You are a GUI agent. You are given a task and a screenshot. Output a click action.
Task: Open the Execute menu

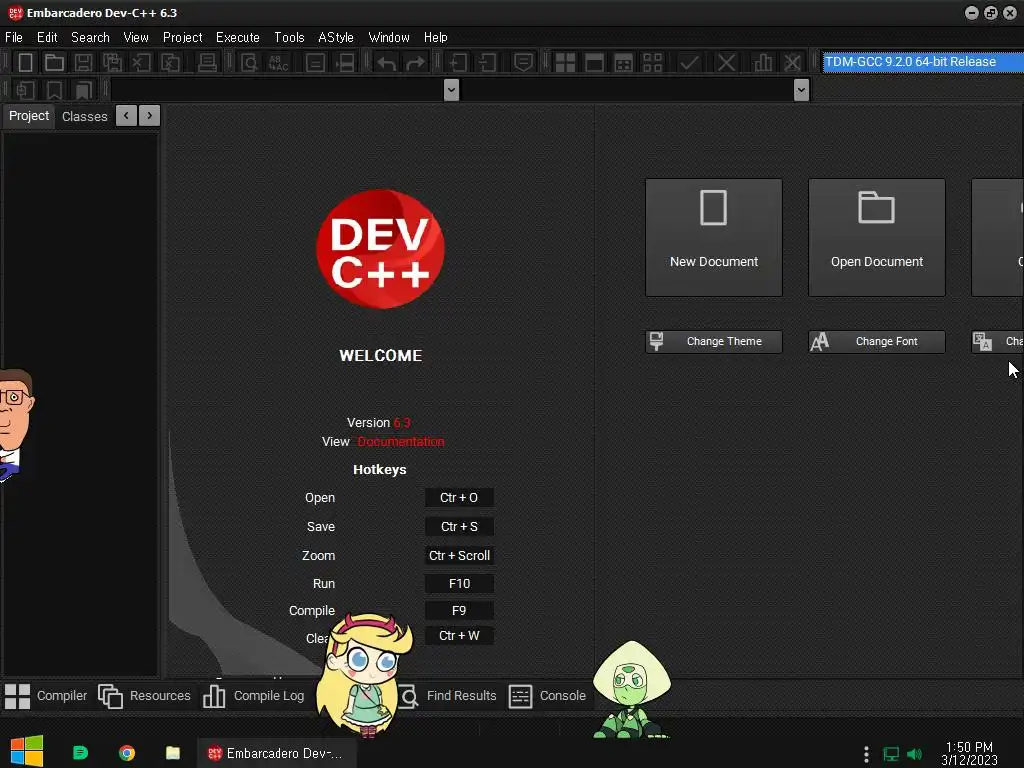(x=238, y=37)
